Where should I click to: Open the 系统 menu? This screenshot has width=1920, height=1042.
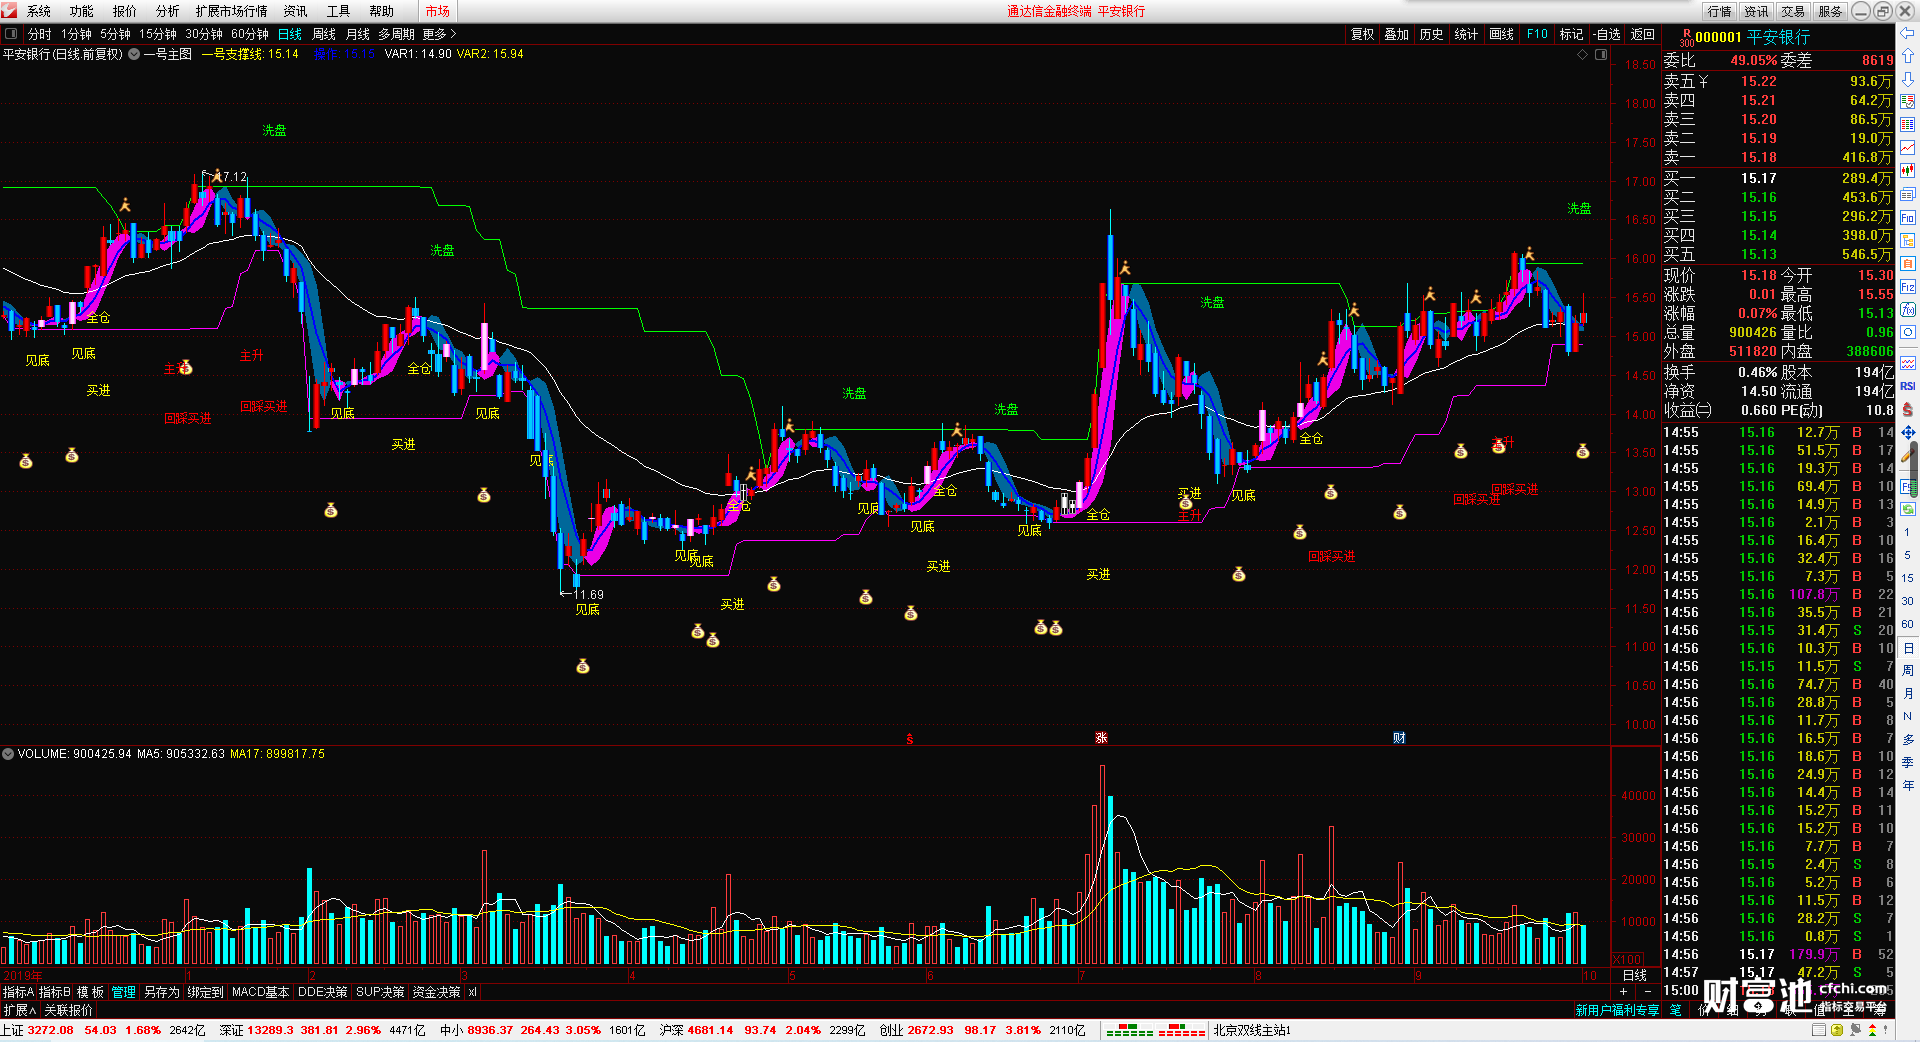38,11
